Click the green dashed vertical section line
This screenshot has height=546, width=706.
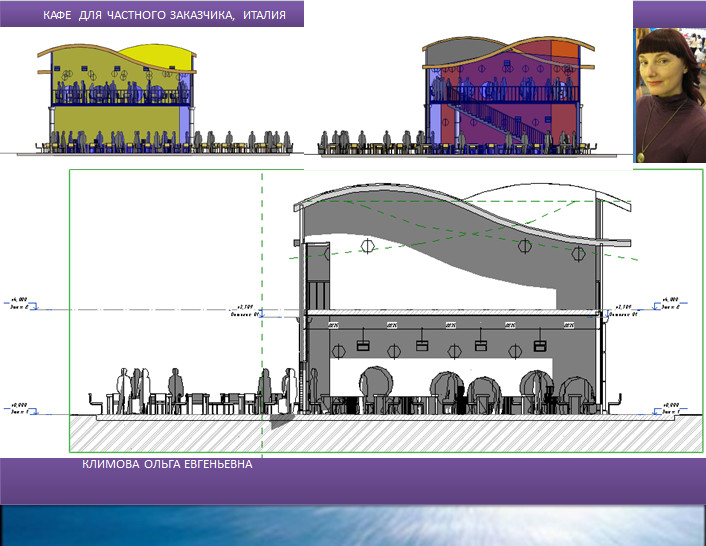(262, 300)
